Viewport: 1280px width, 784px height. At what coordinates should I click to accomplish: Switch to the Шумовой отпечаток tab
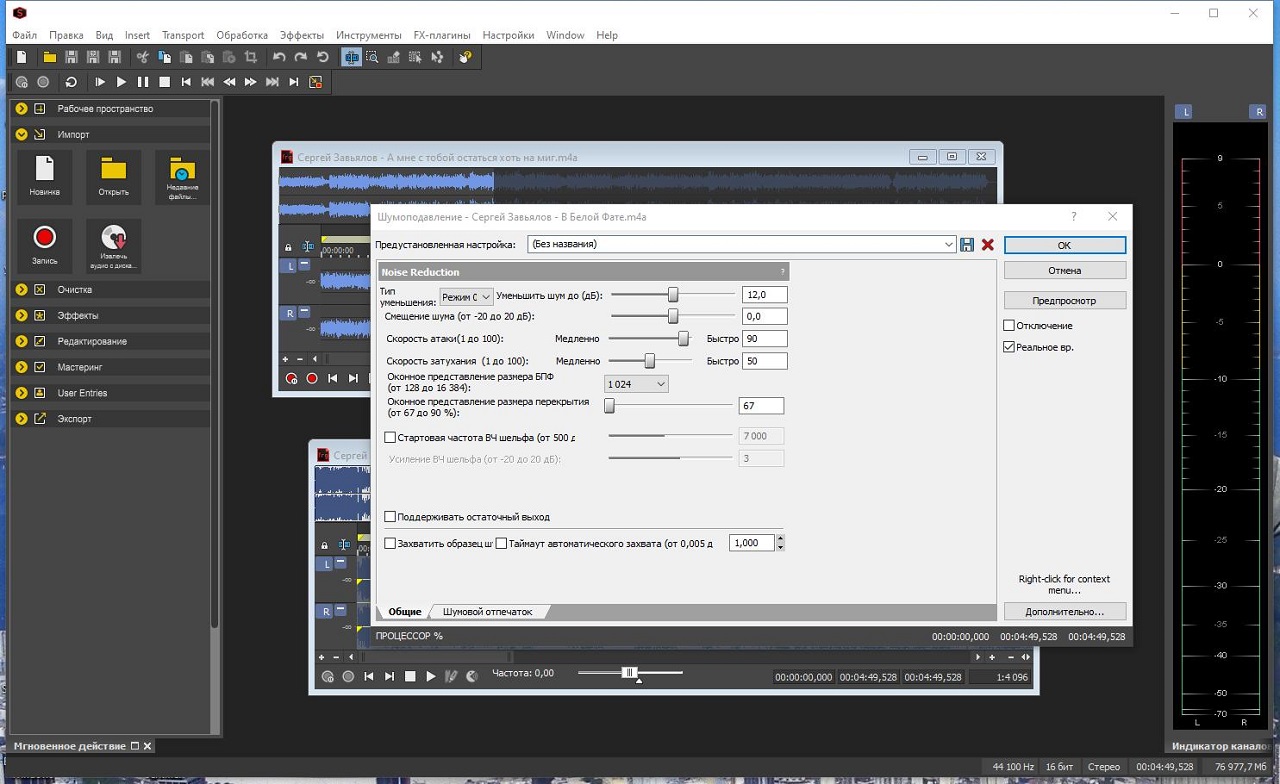tap(487, 611)
